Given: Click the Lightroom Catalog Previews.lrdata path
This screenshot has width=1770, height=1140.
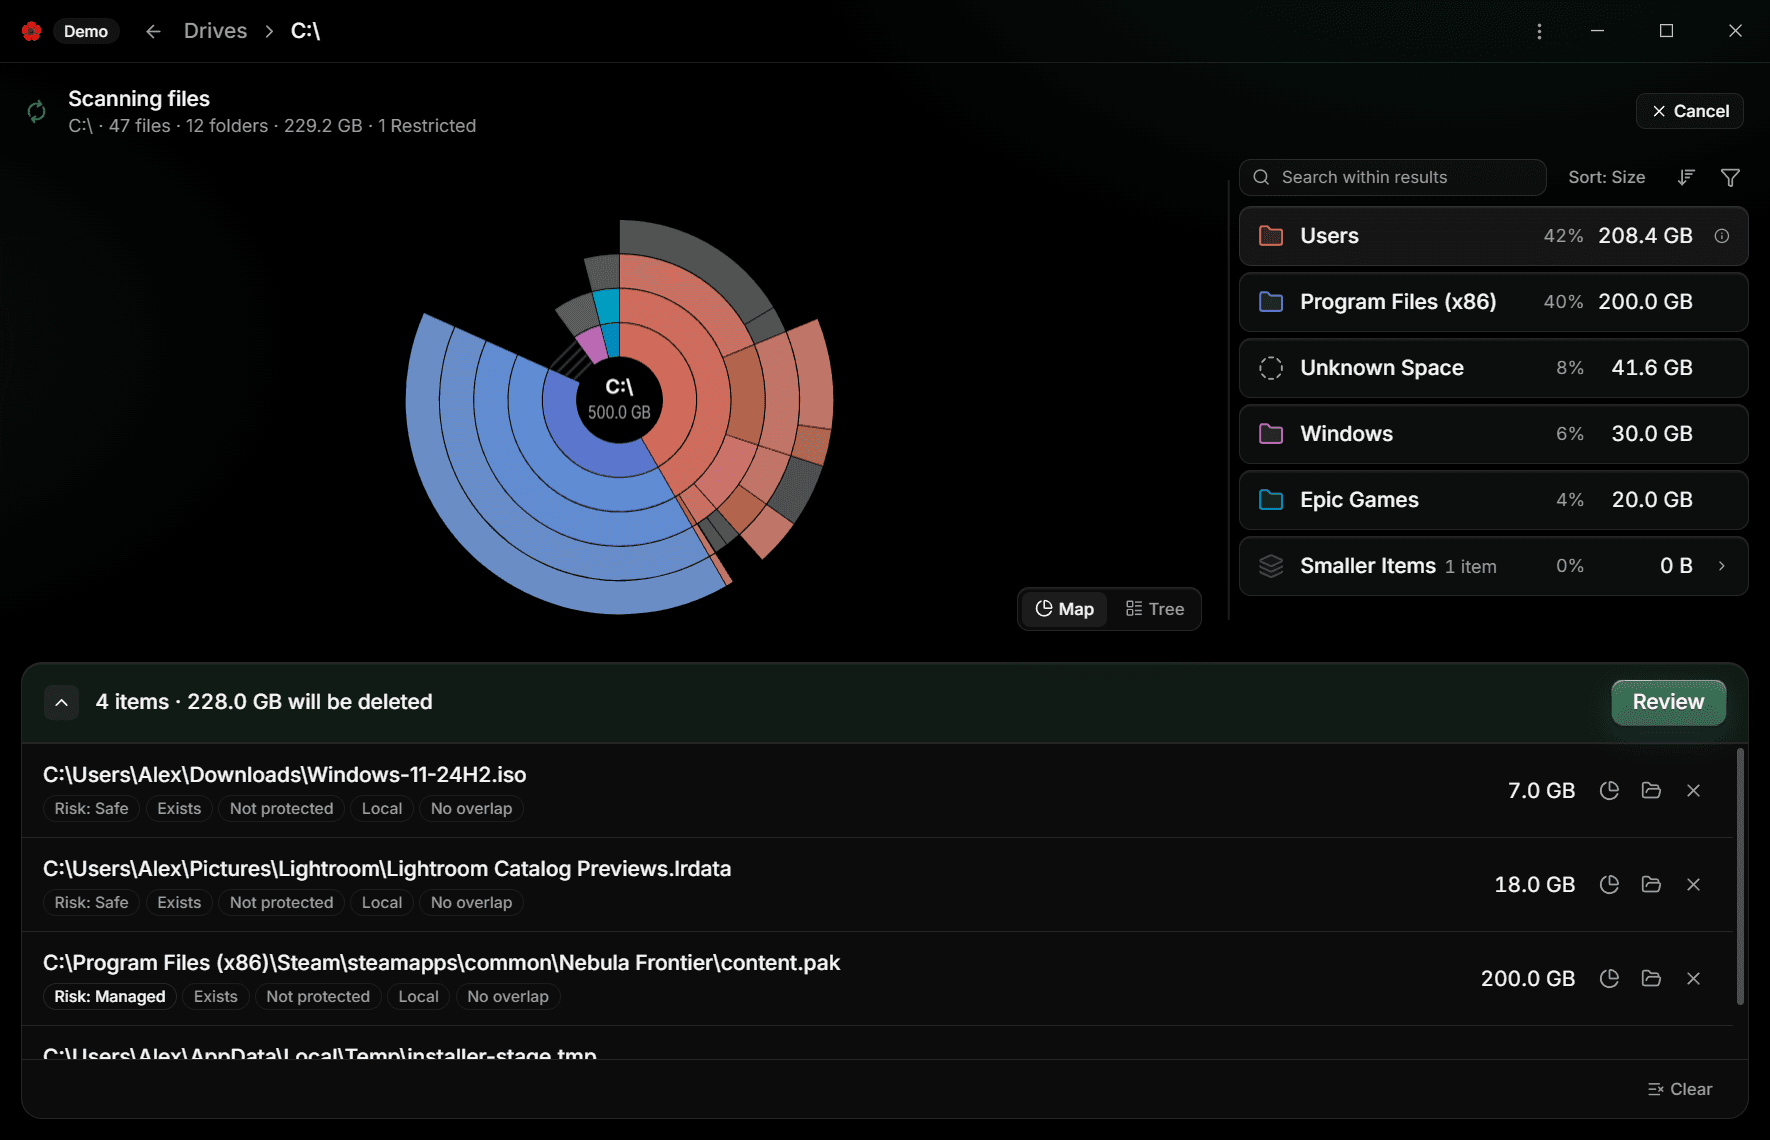Looking at the screenshot, I should 387,868.
